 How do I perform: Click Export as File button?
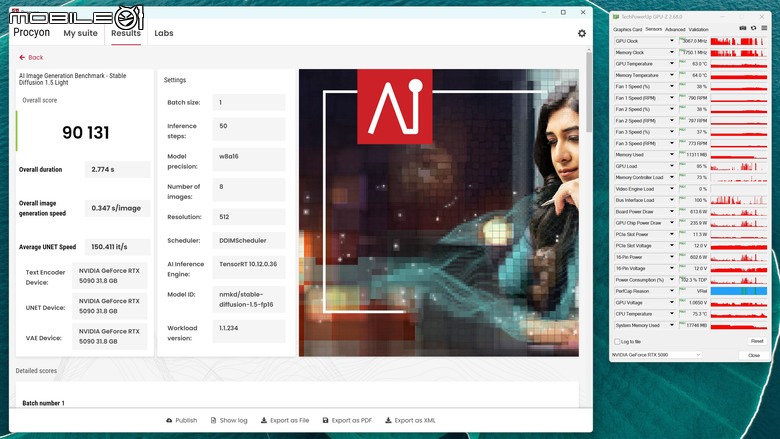285,421
